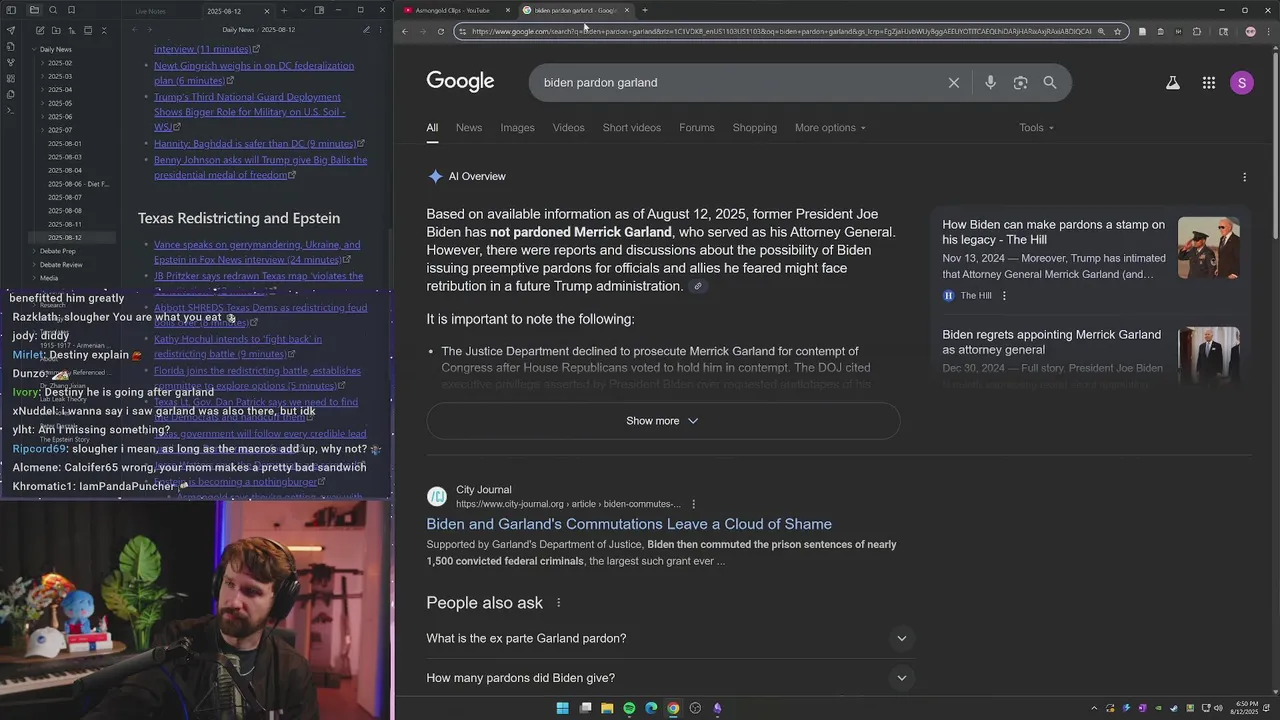Submit search with magnifier icon
This screenshot has height=720, width=1280.
tap(1050, 83)
